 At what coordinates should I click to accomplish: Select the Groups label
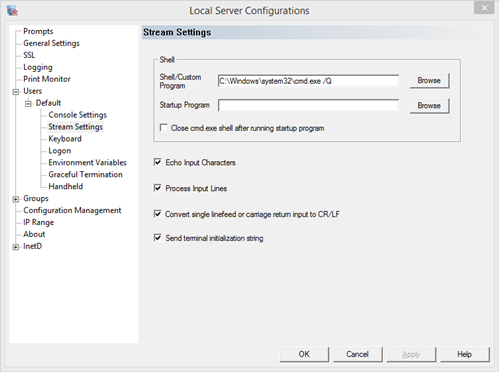pos(36,199)
